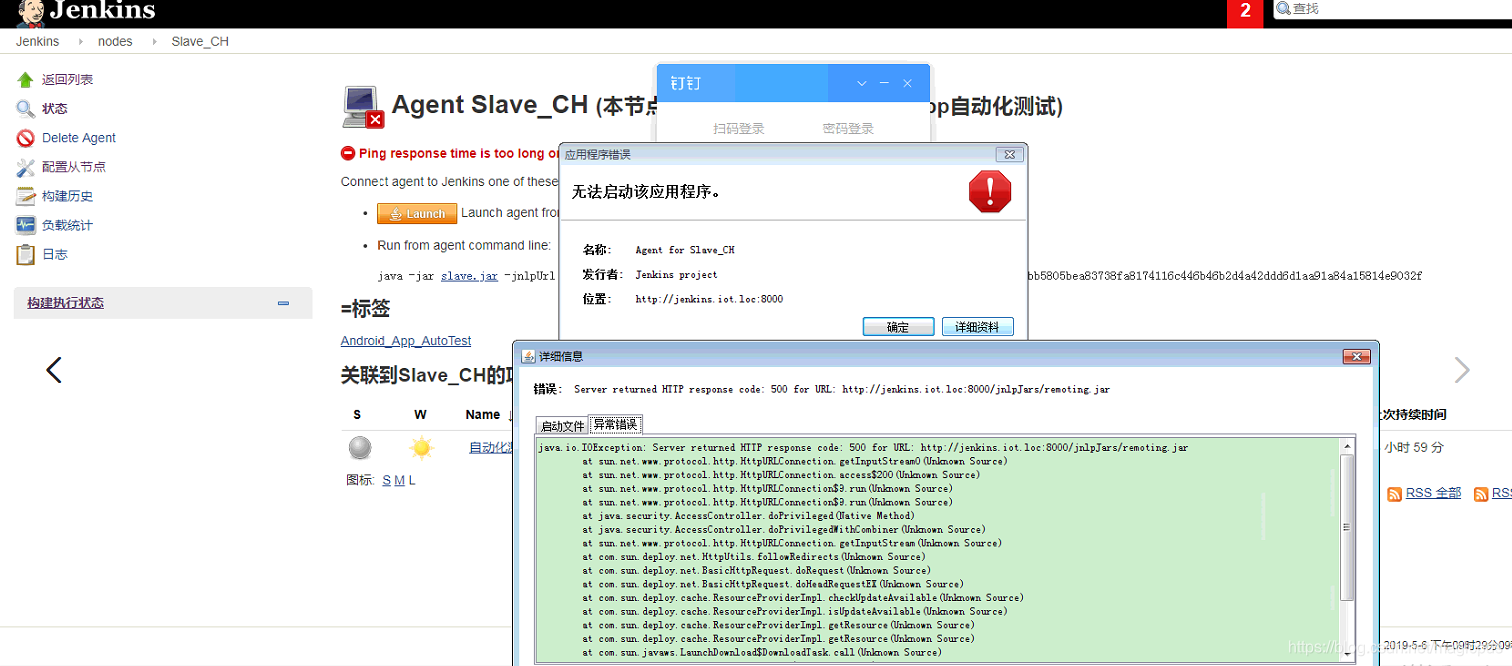
Task: Open the nodes breadcrumb link
Action: pos(115,41)
